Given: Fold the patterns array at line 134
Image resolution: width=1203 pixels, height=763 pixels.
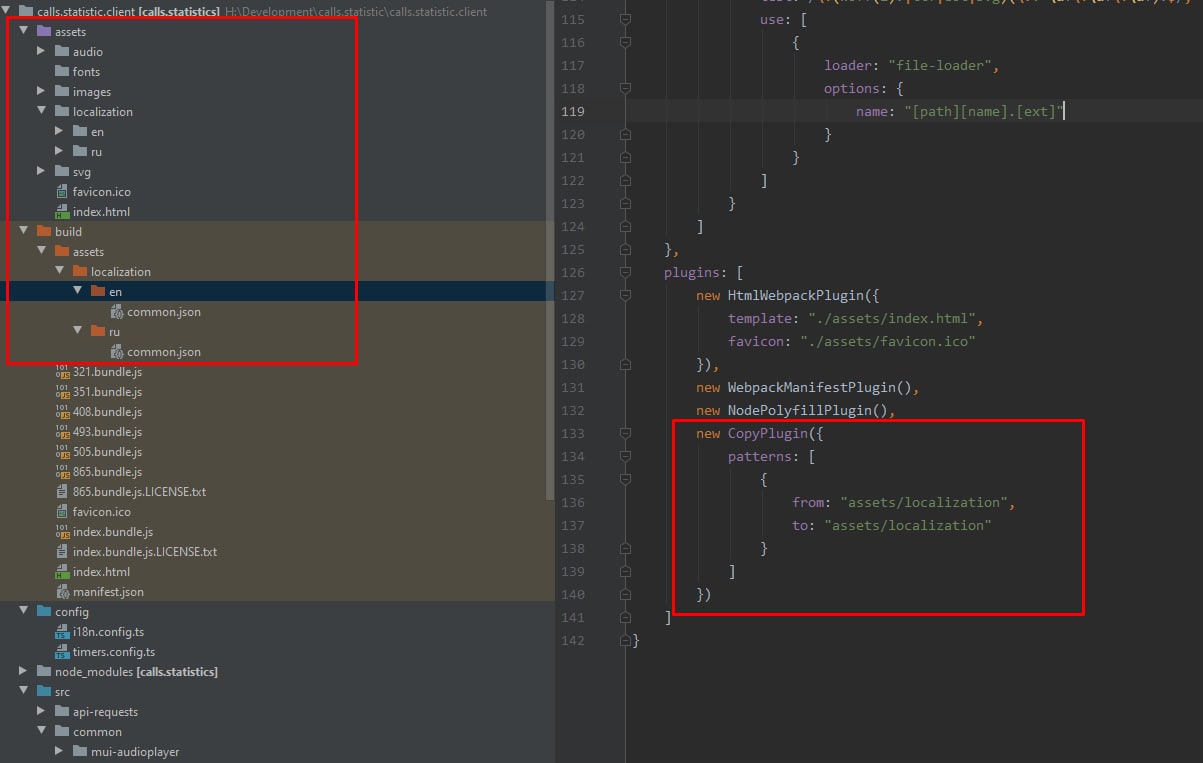Looking at the screenshot, I should (x=625, y=456).
